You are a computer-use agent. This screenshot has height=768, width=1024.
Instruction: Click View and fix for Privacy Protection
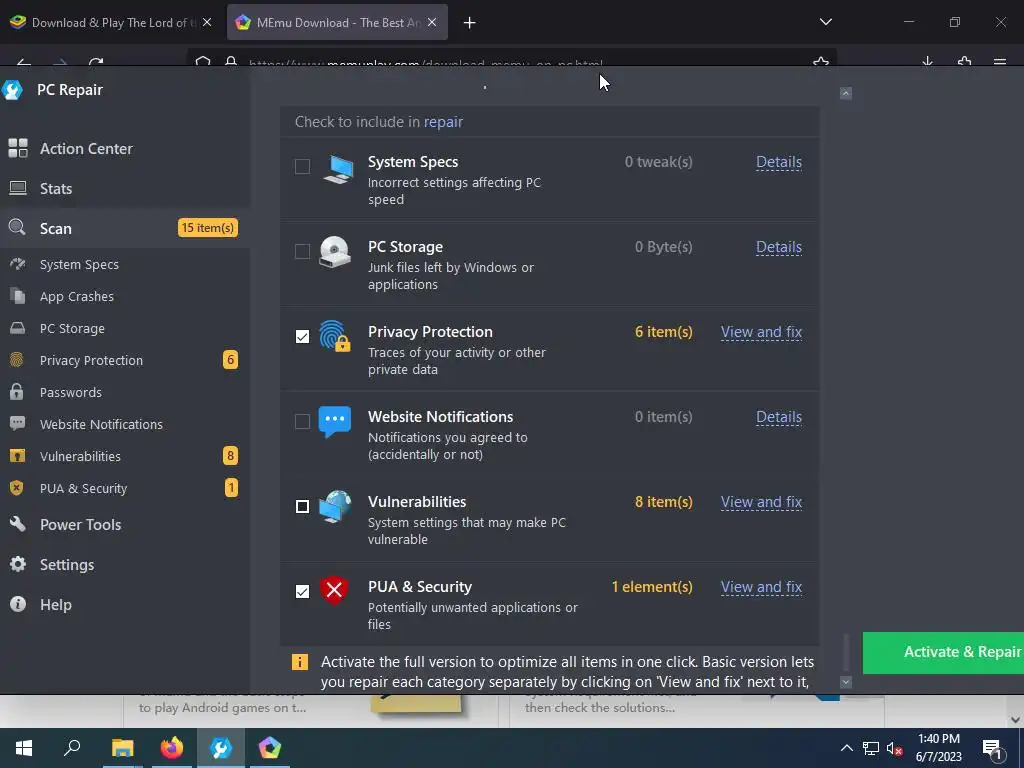pos(761,332)
